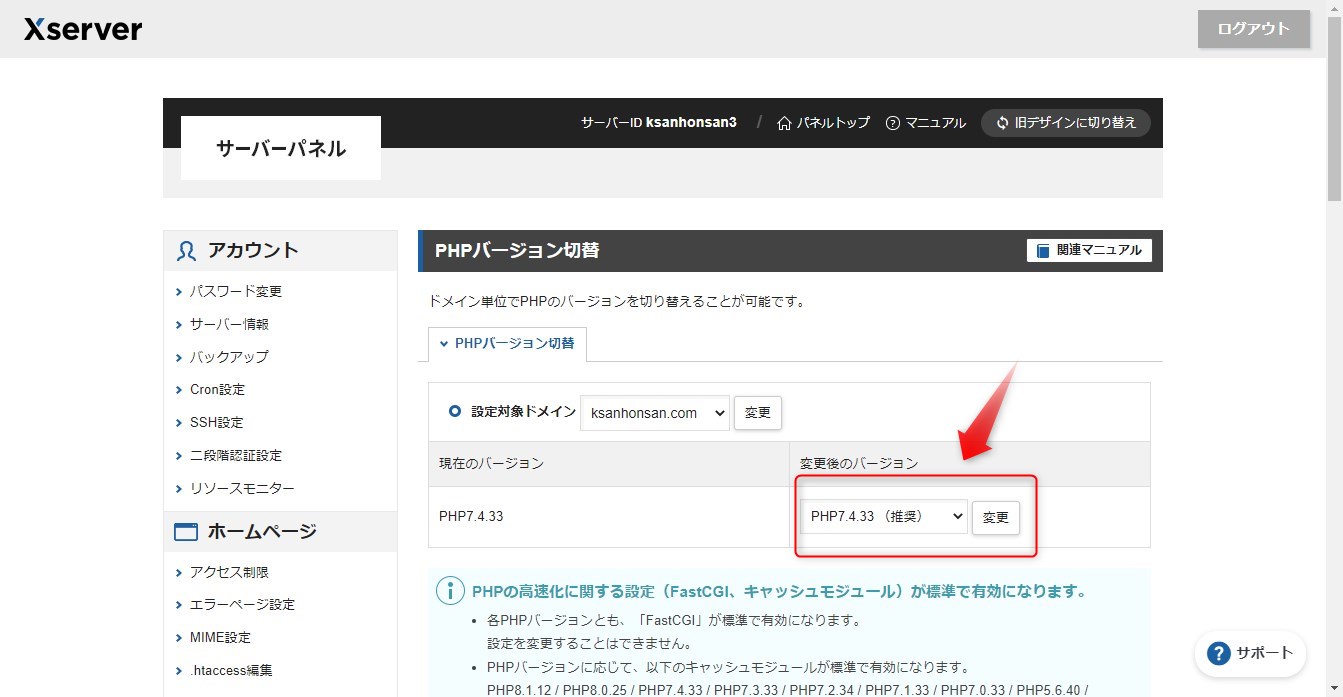Click the ログアウト button

point(1252,29)
